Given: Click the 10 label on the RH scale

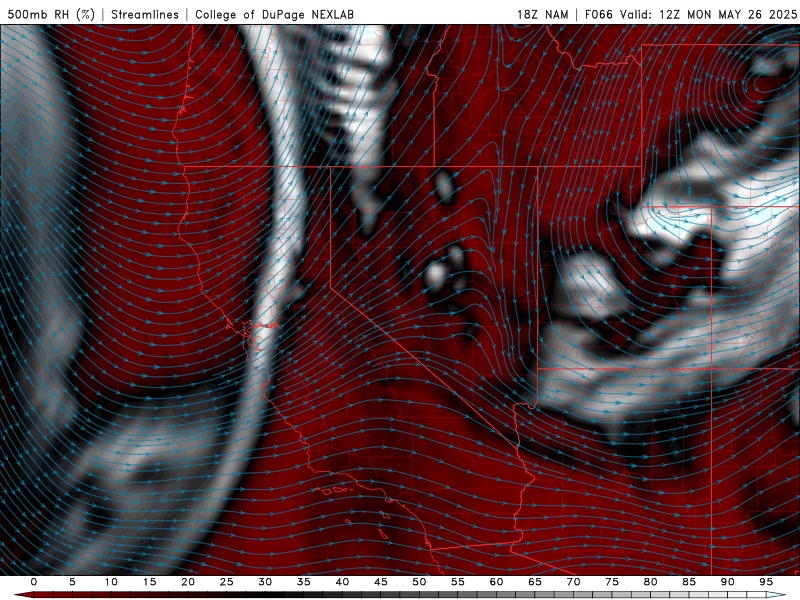Looking at the screenshot, I should (x=111, y=582).
